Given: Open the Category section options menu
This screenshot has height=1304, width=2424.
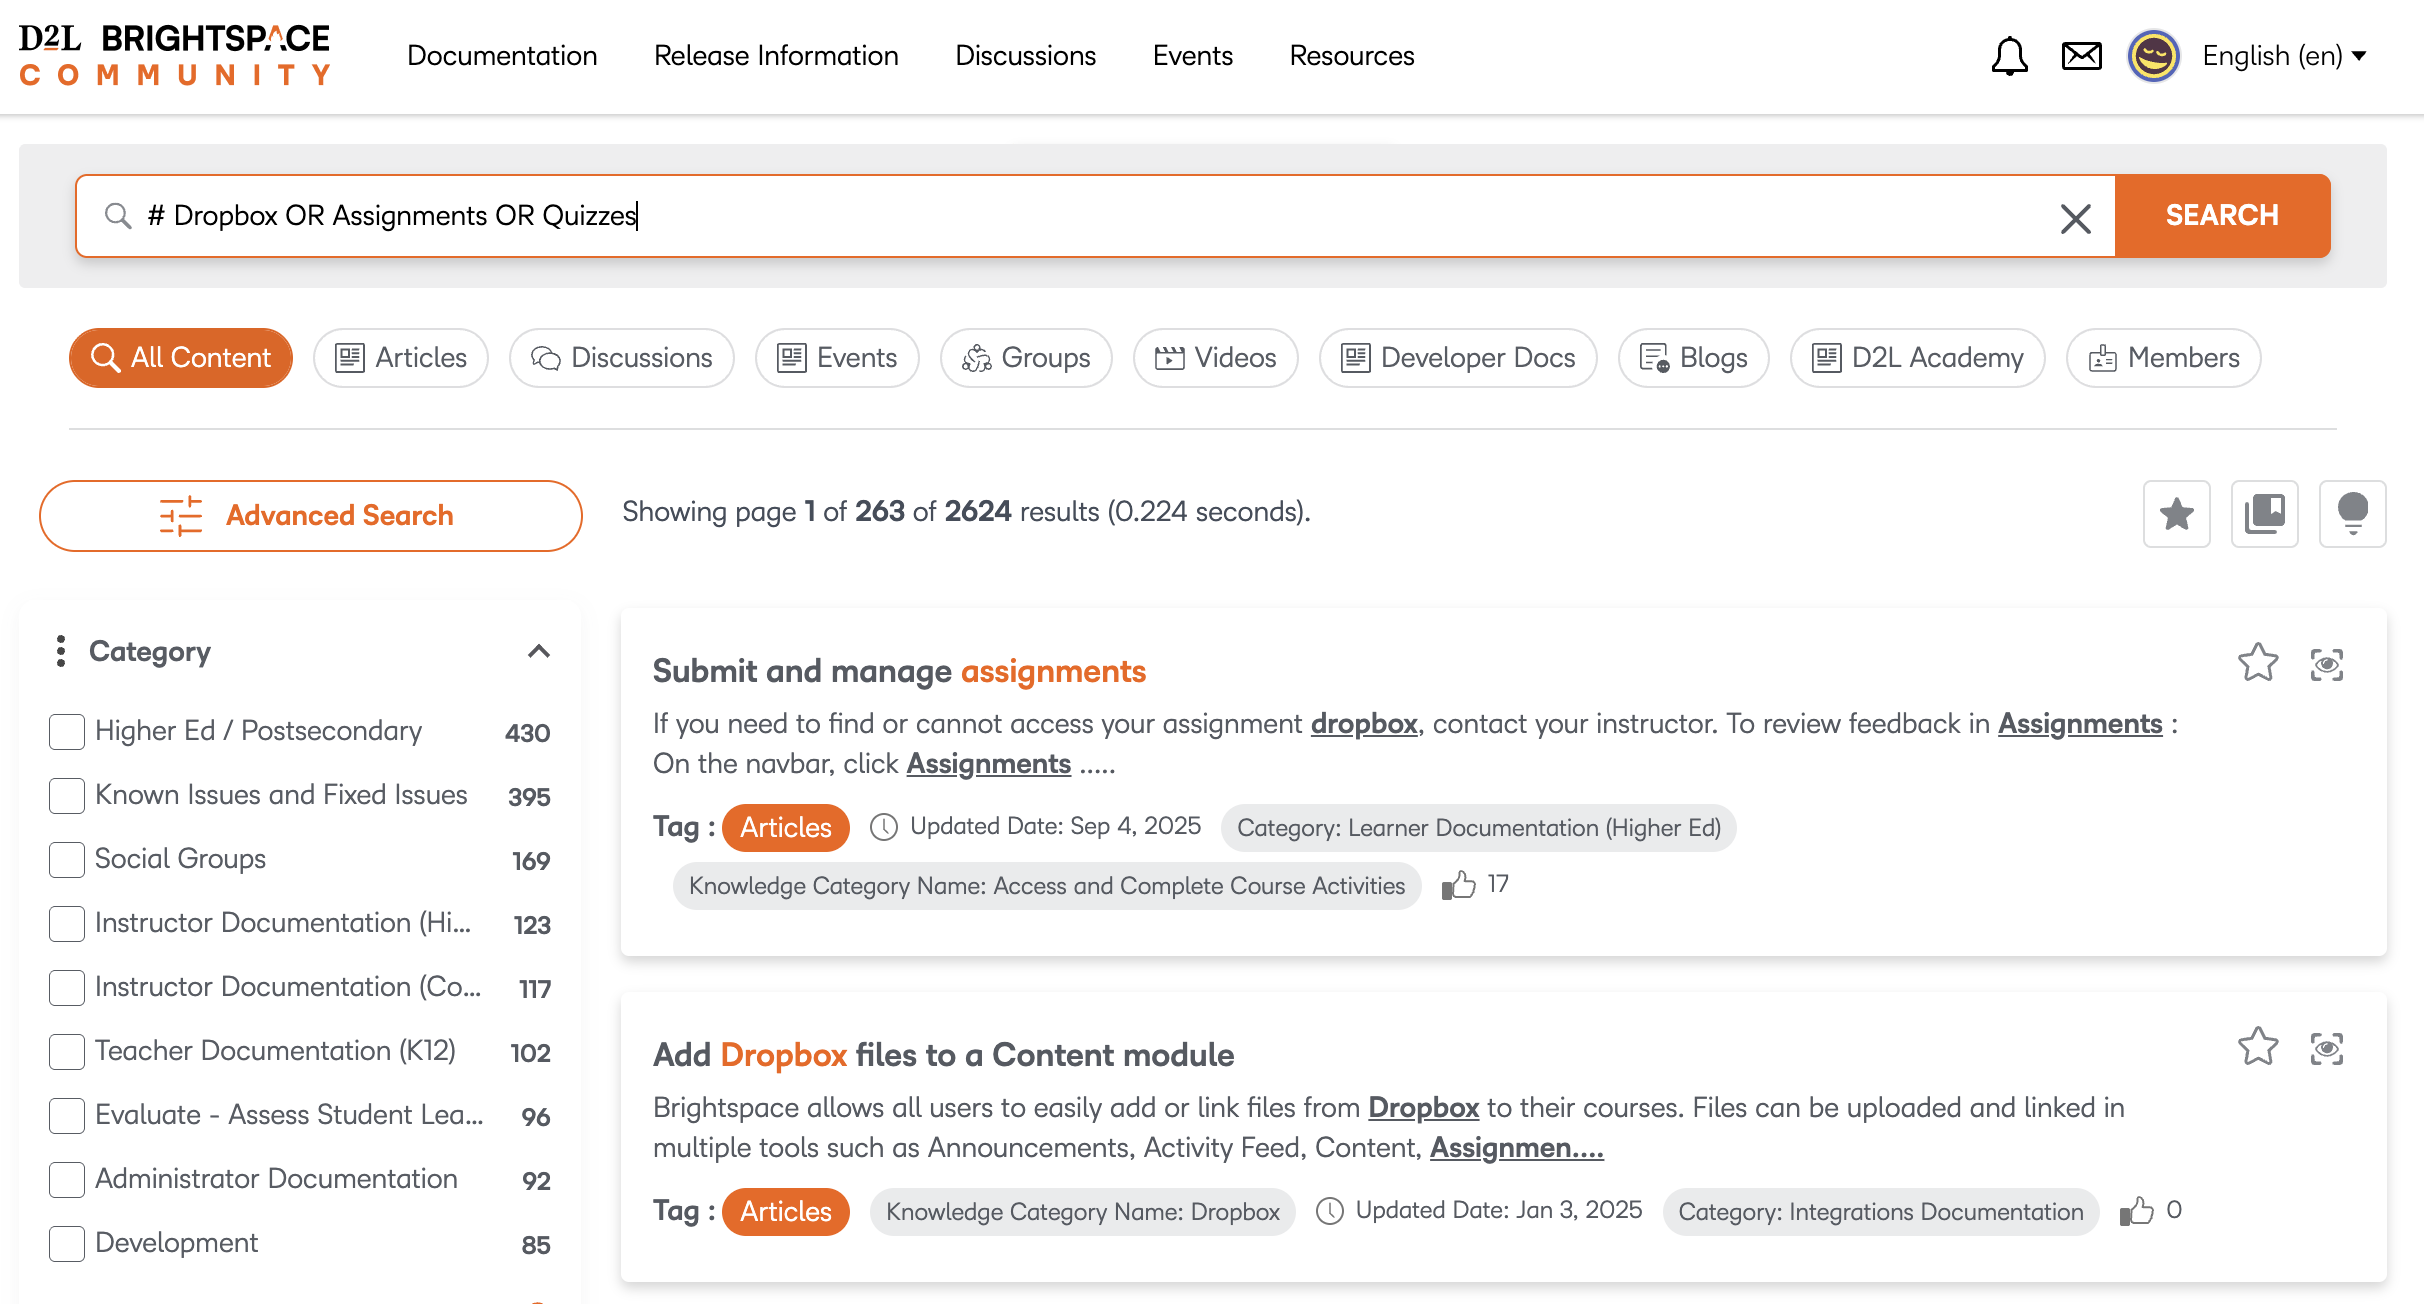Looking at the screenshot, I should pyautogui.click(x=61, y=651).
